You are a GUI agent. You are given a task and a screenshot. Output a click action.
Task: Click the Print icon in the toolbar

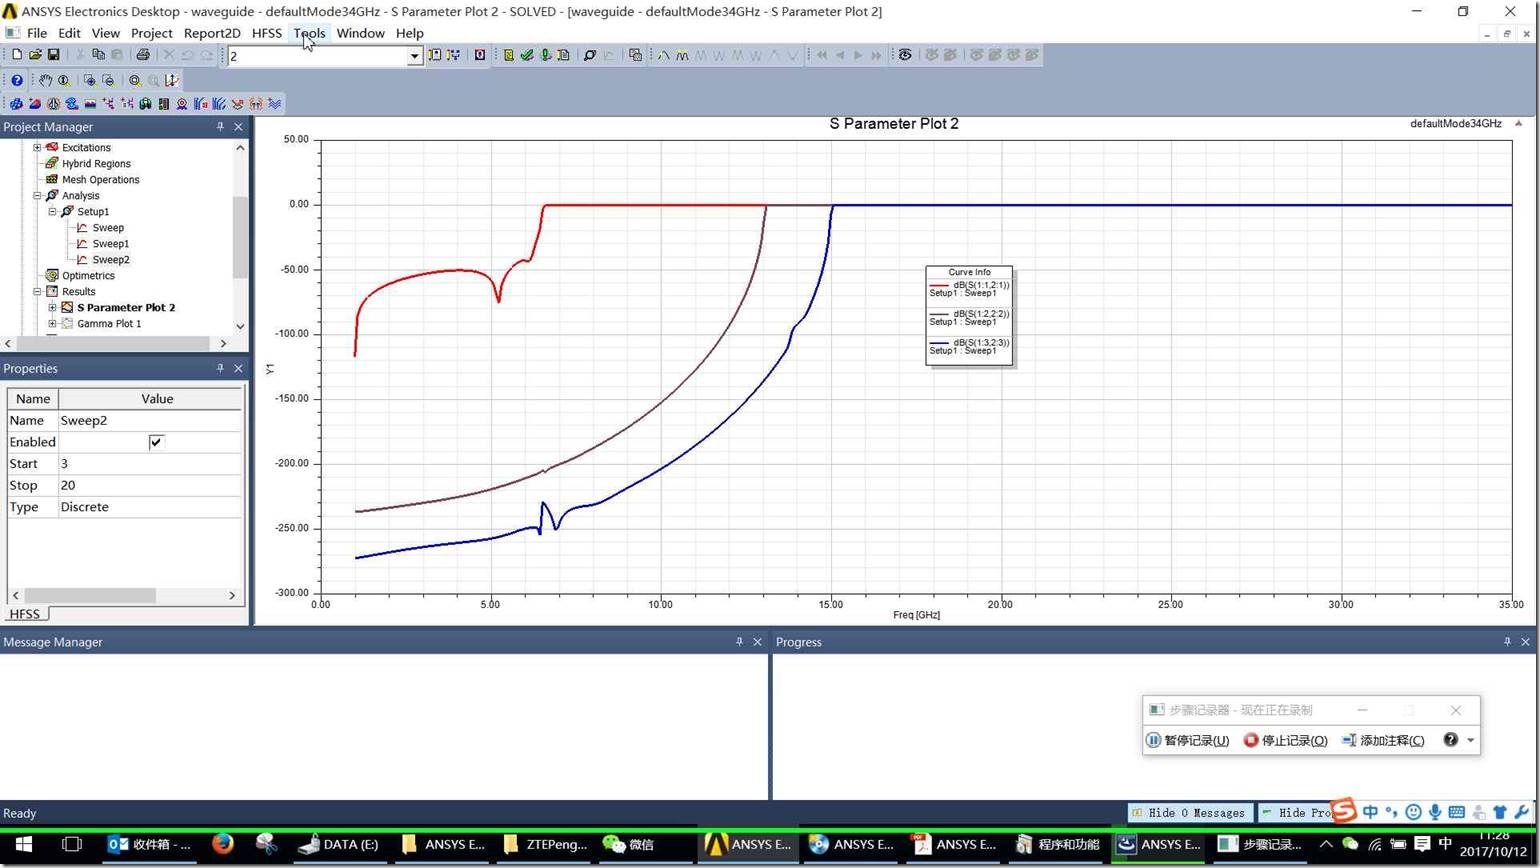(x=142, y=55)
